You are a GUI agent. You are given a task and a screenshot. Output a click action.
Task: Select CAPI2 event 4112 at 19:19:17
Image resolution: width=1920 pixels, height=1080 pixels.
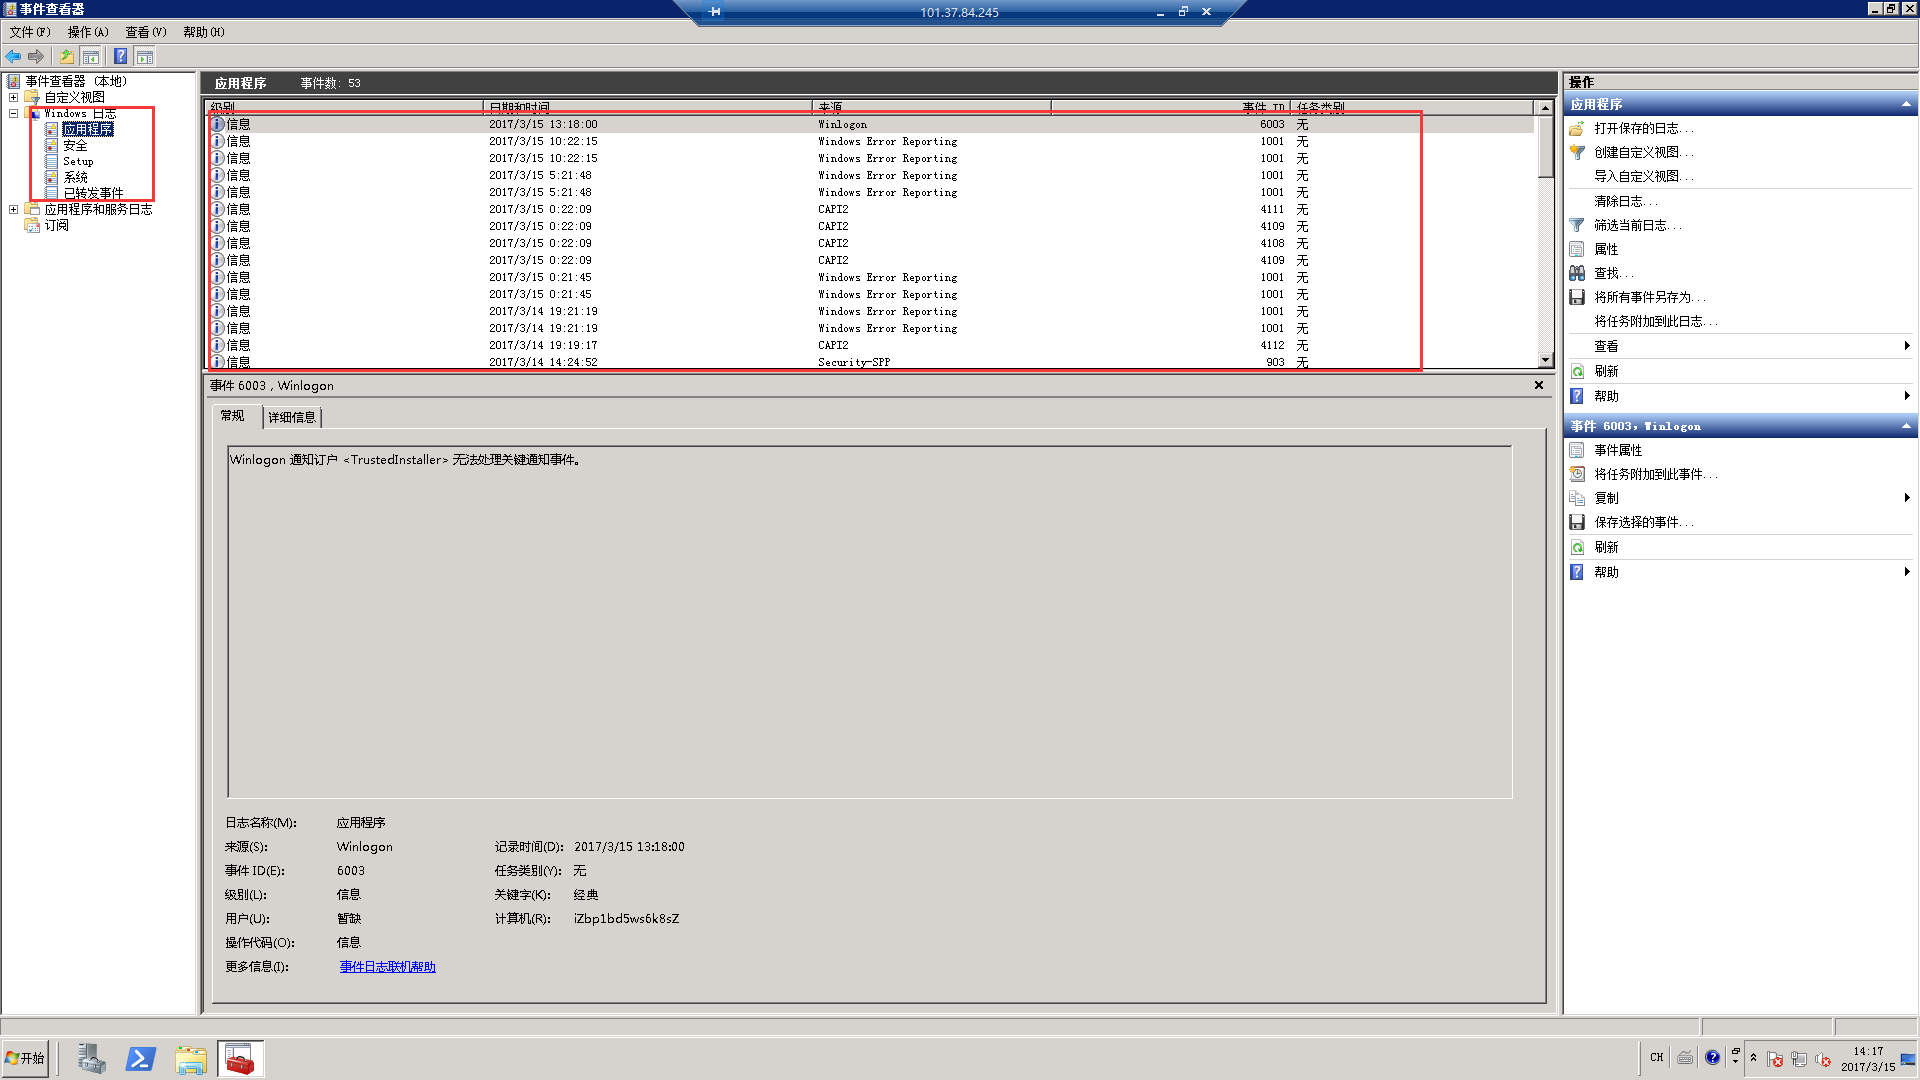point(870,345)
